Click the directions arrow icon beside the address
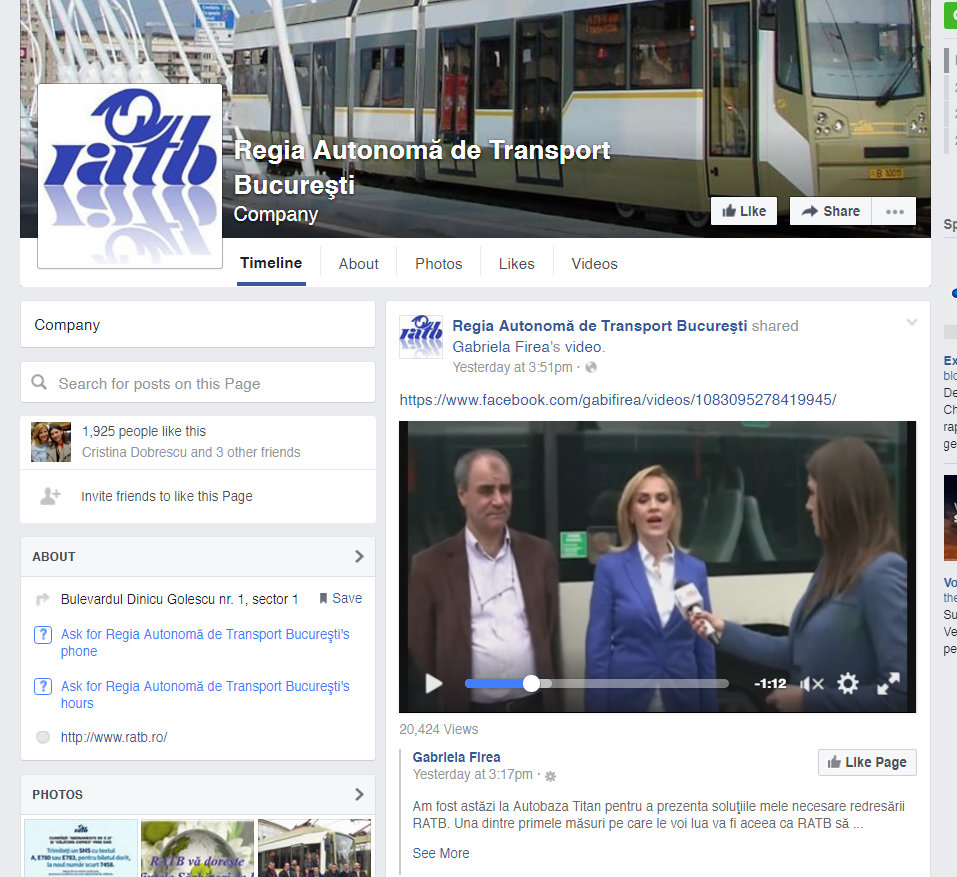The image size is (957, 877). [43, 599]
